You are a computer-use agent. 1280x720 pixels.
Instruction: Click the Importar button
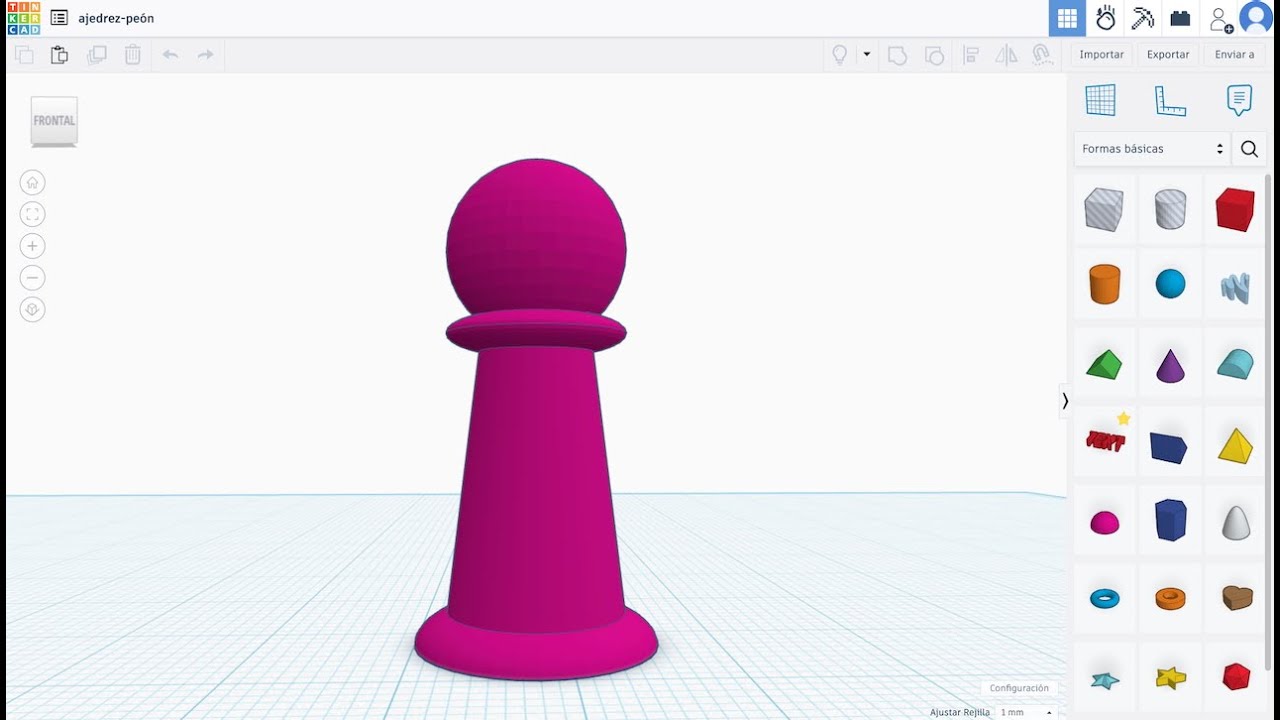1102,55
